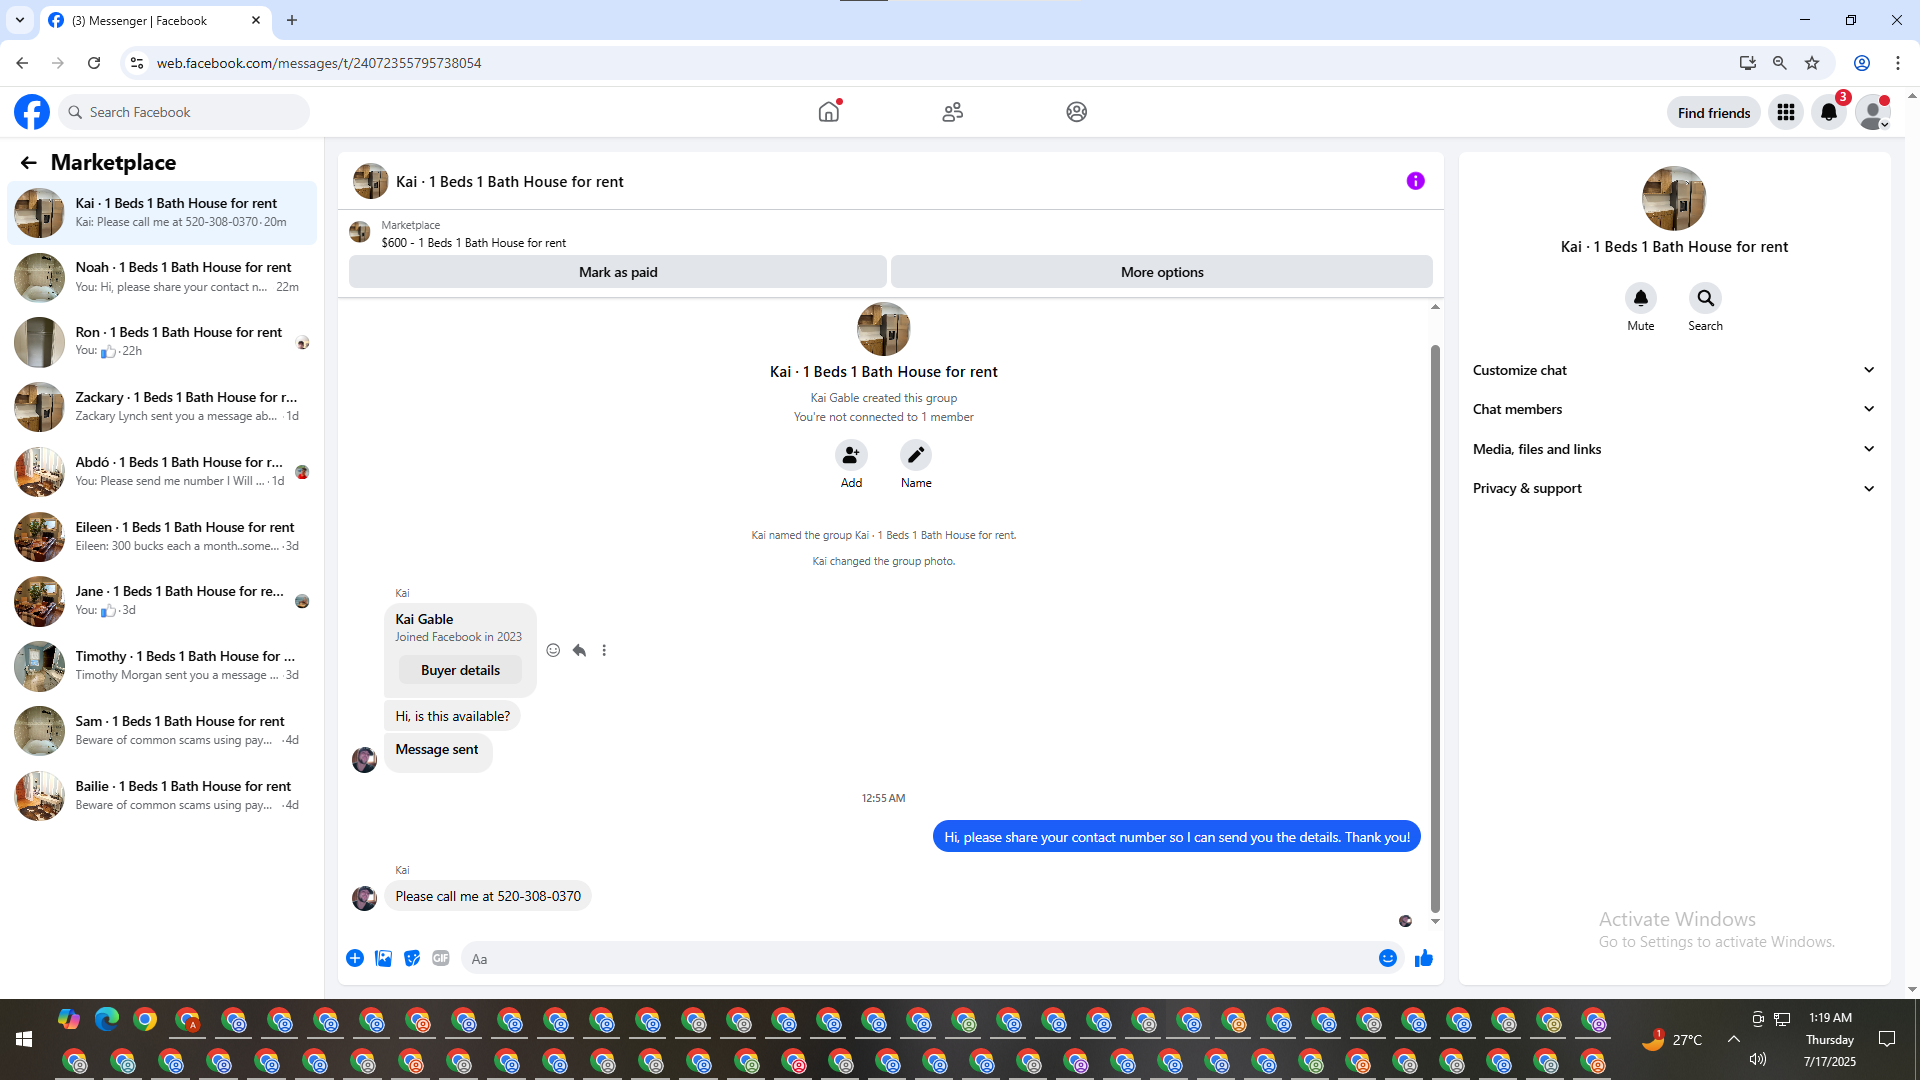Open the Jane house for rent conversation
The height and width of the screenshot is (1080, 1920).
coord(162,601)
